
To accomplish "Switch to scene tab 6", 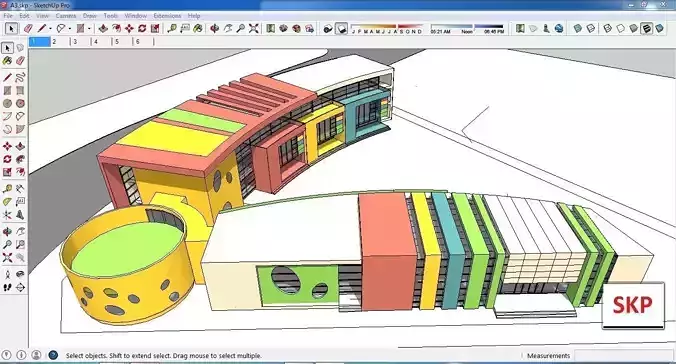I will click(143, 42).
